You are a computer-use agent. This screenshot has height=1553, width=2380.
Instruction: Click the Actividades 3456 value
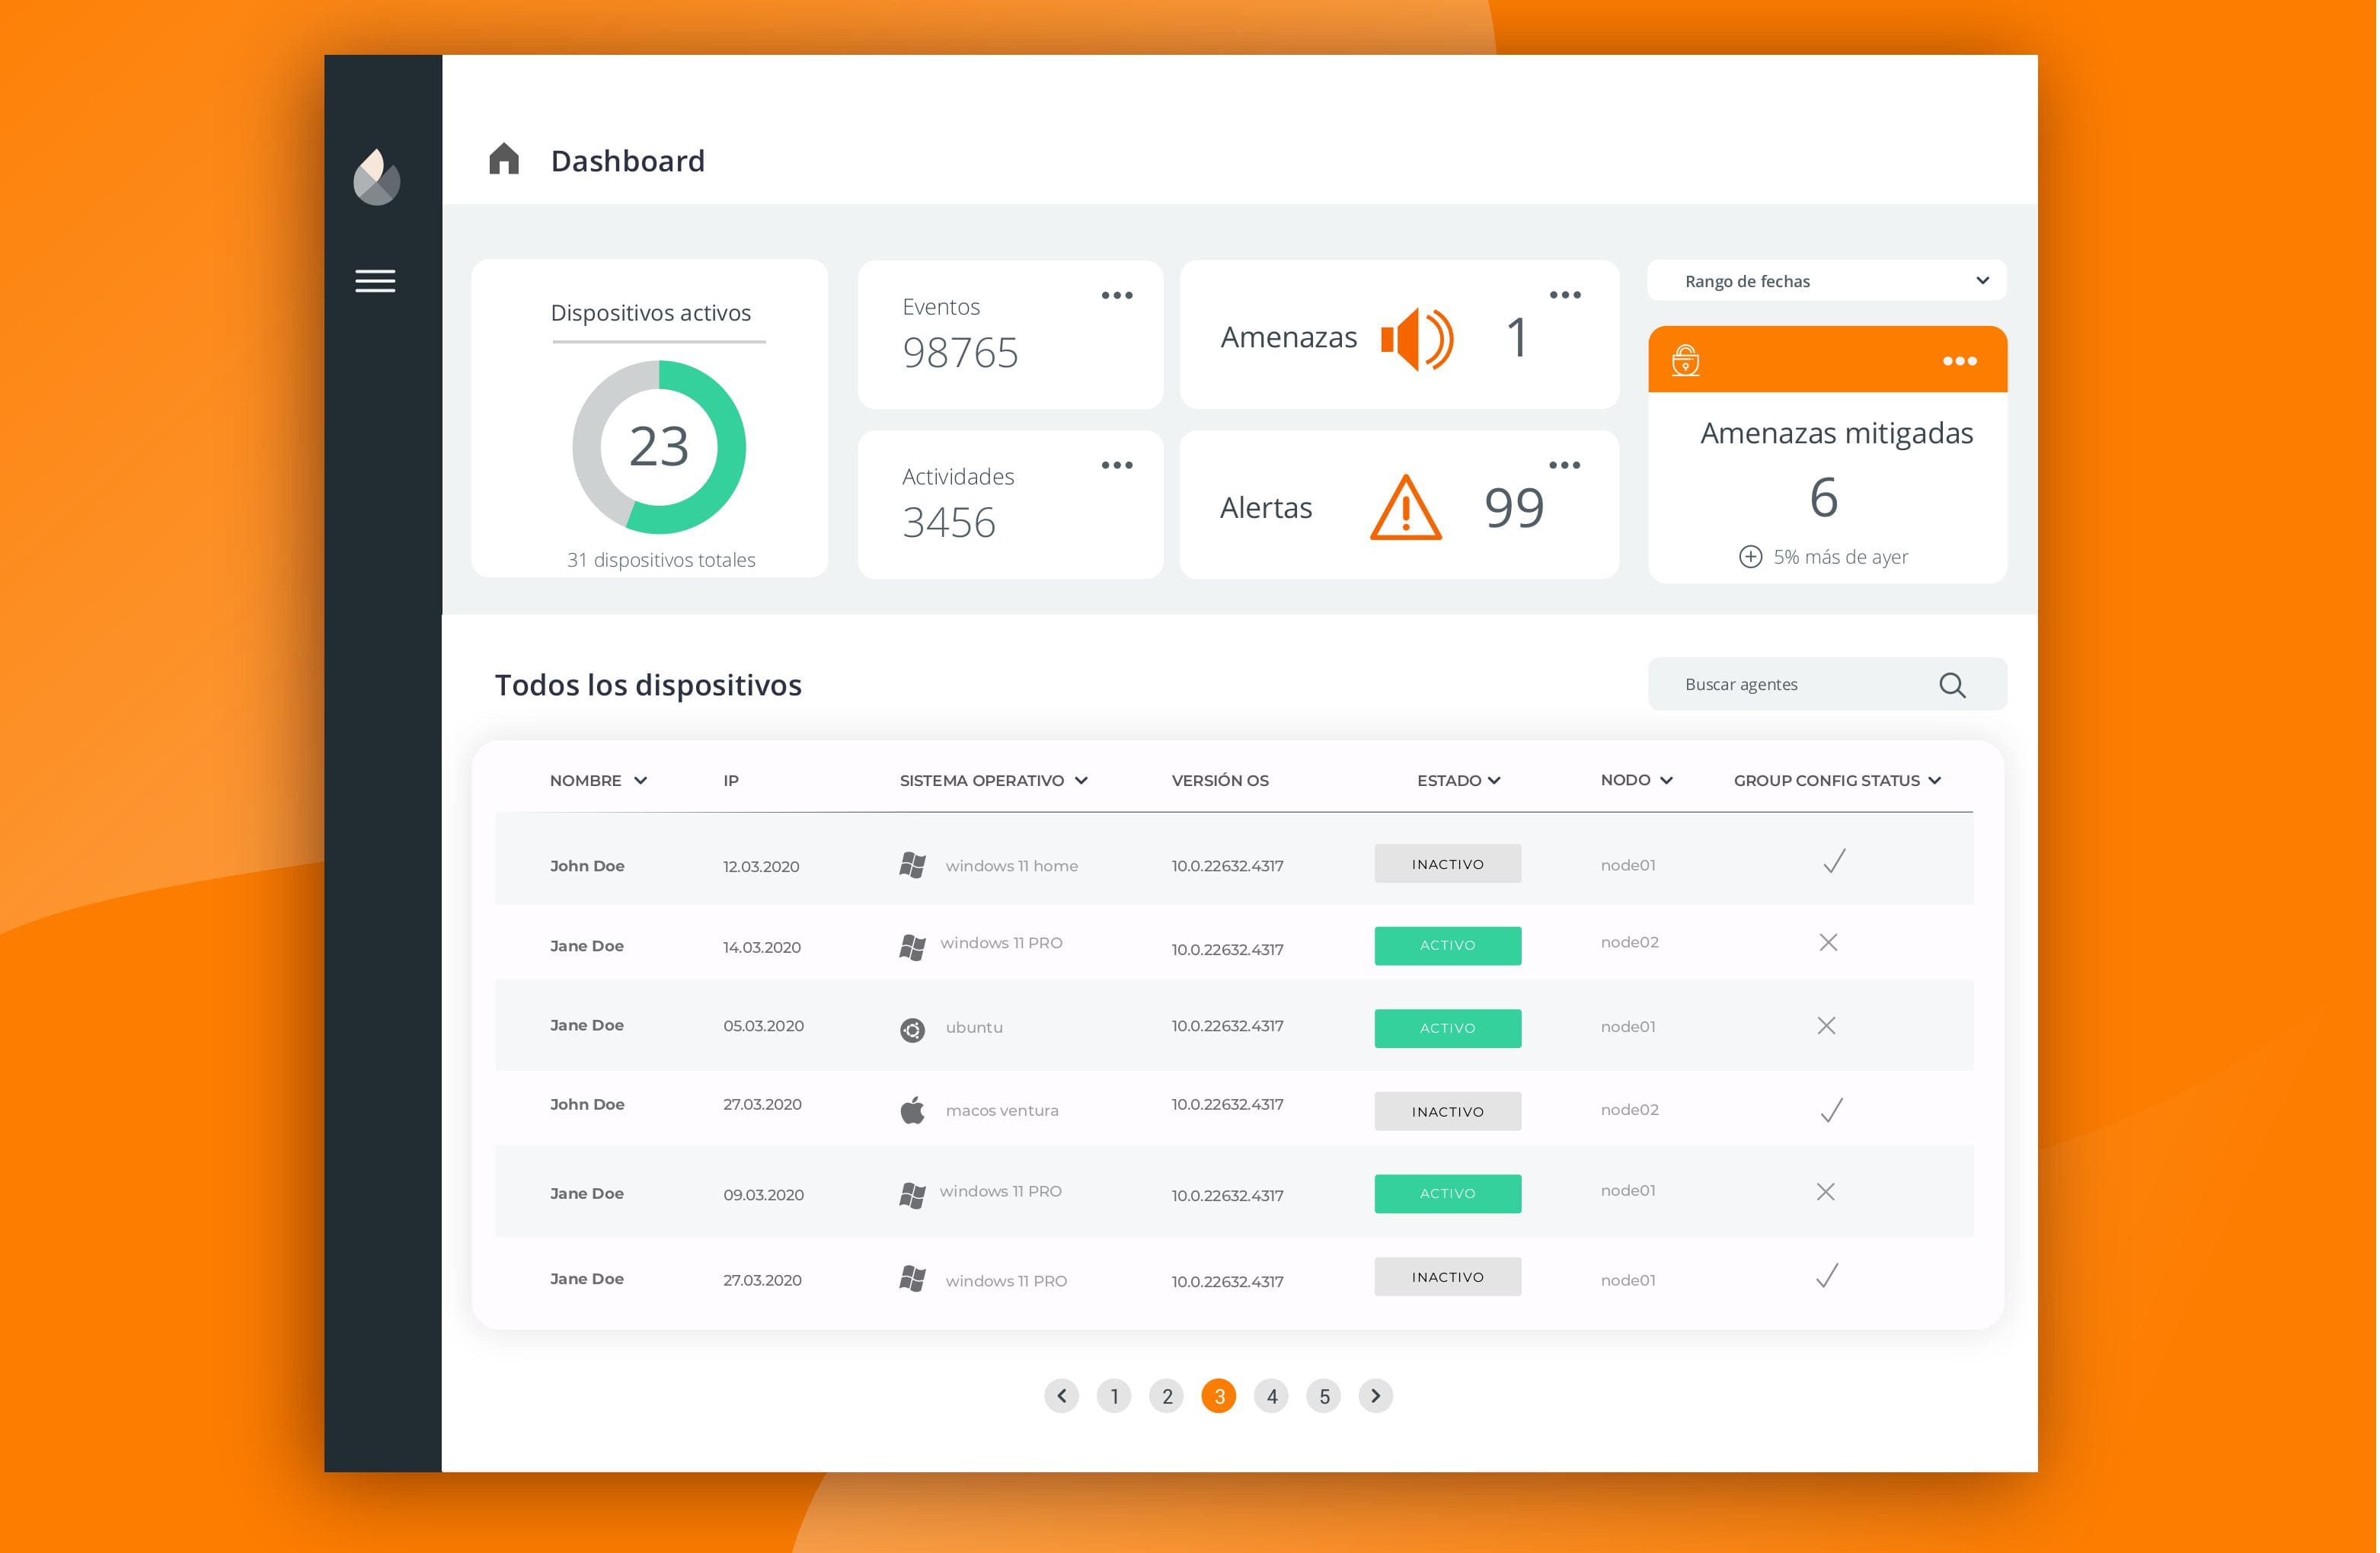tap(949, 523)
